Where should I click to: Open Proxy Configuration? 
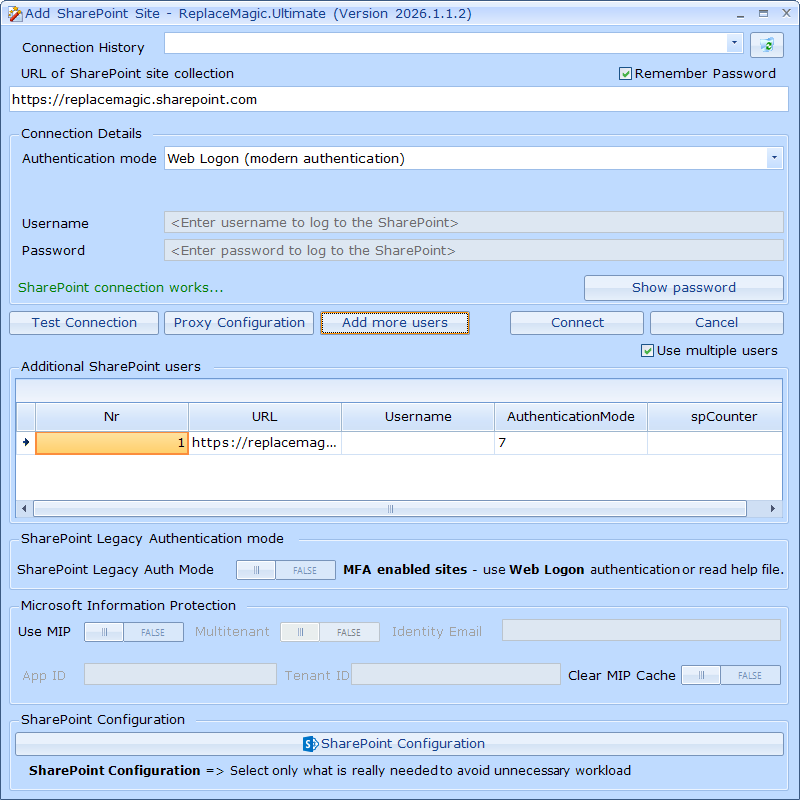coord(239,323)
